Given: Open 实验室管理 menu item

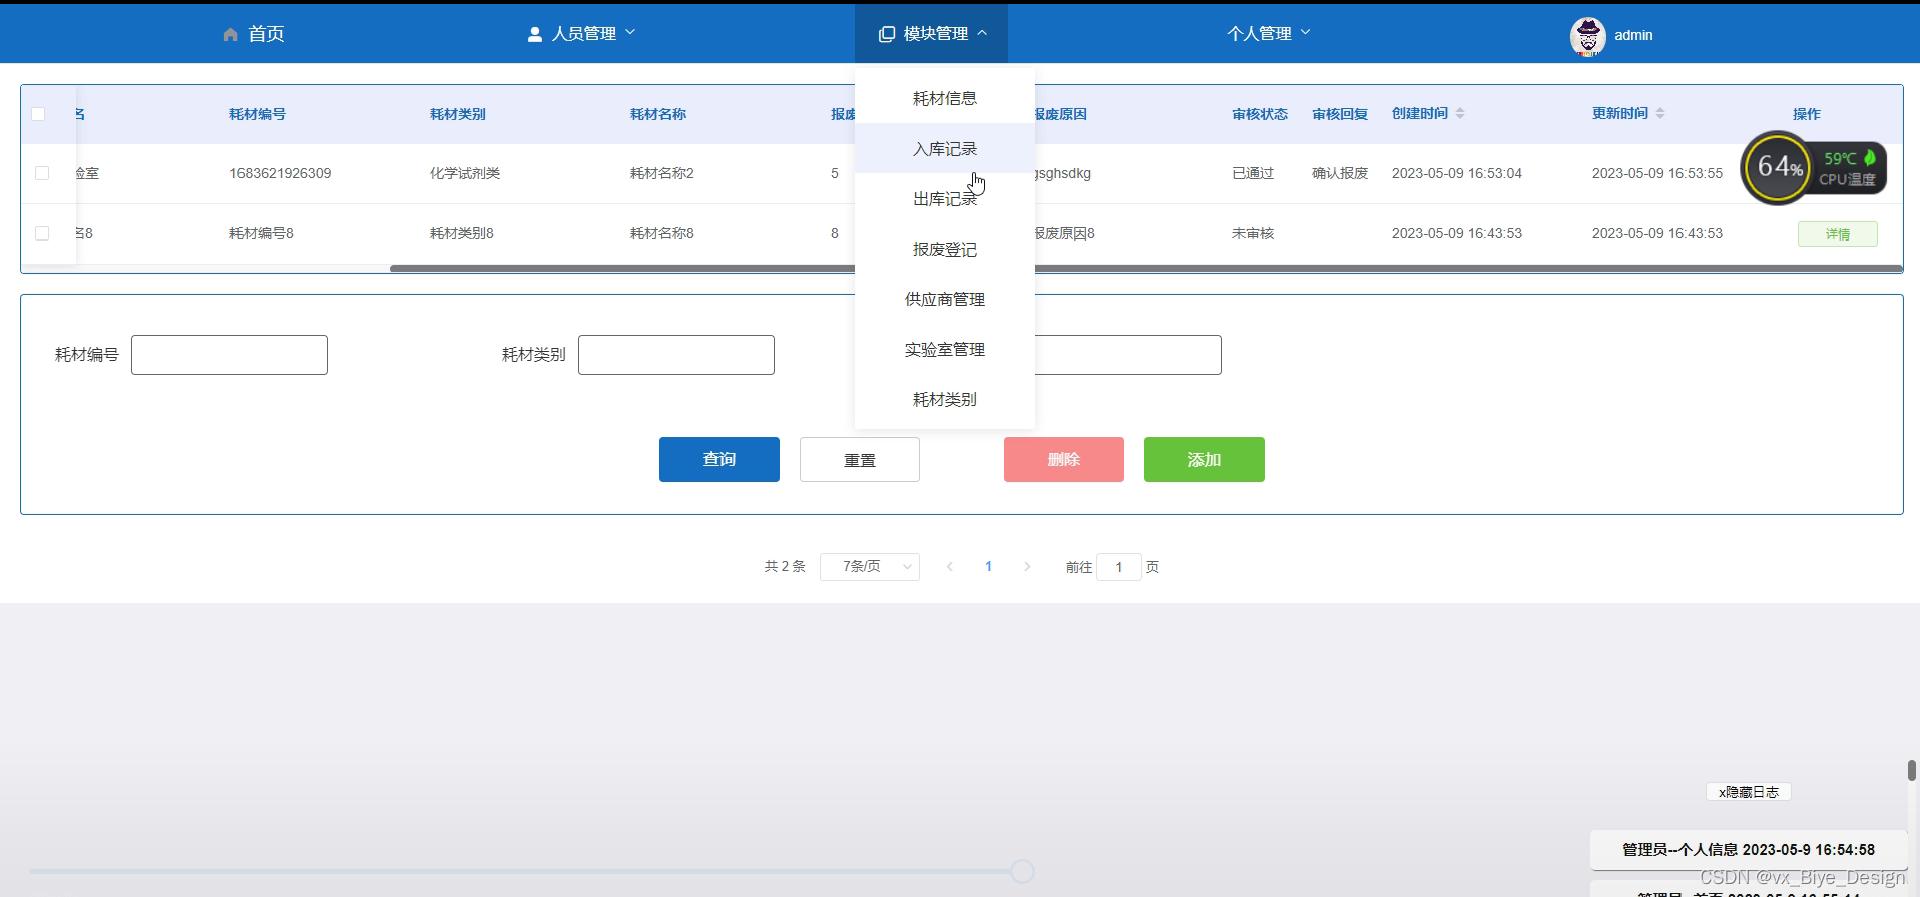Looking at the screenshot, I should click(x=945, y=349).
